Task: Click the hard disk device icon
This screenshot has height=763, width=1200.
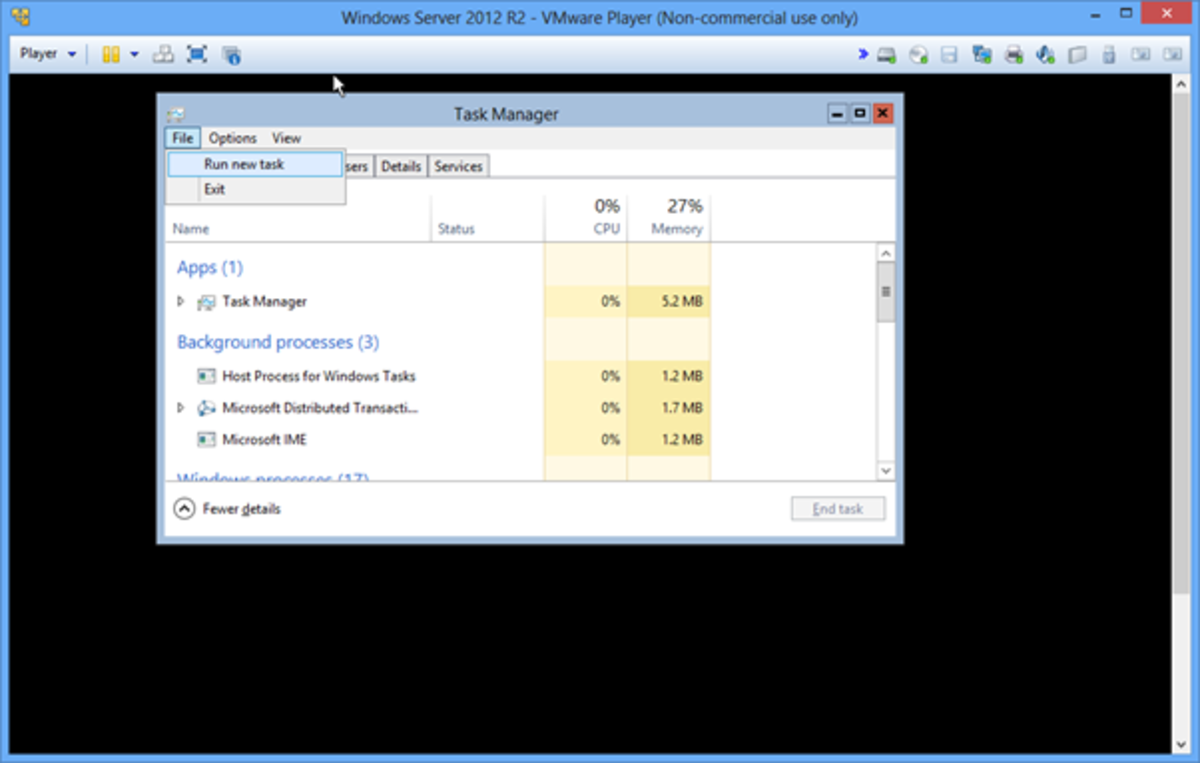Action: (886, 55)
